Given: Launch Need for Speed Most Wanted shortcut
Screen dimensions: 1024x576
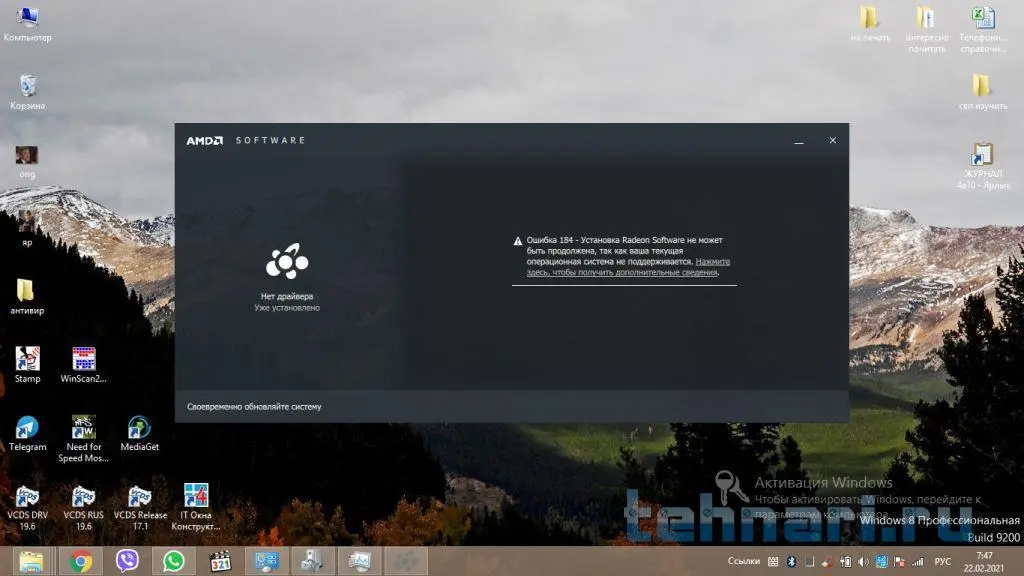Looking at the screenshot, I should click(x=84, y=438).
